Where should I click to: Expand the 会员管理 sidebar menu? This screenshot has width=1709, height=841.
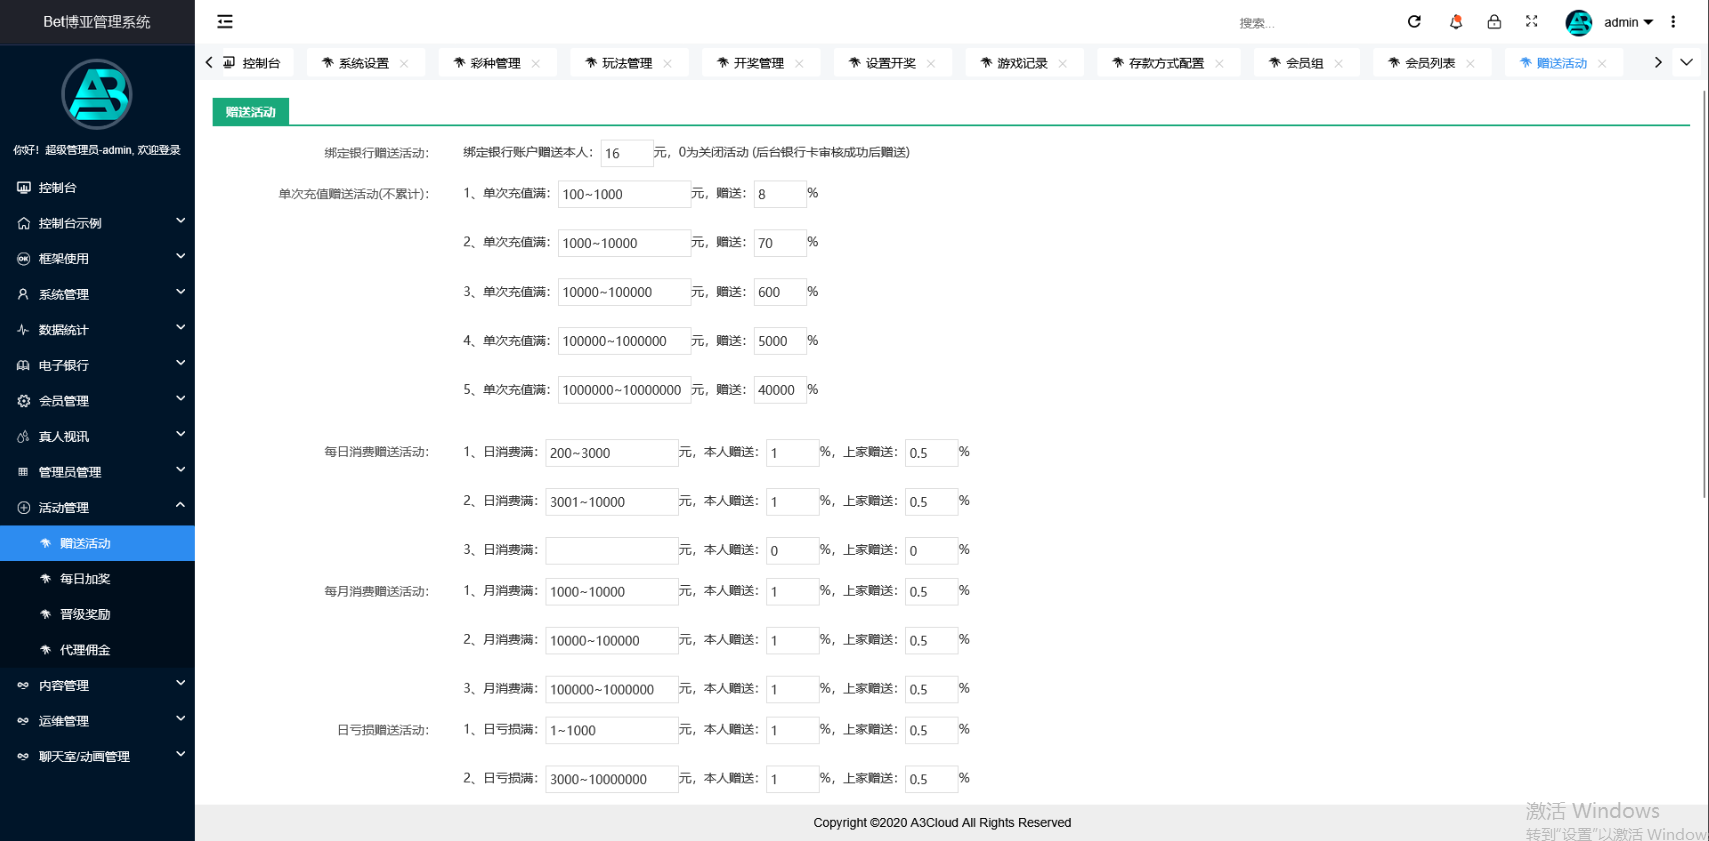(x=97, y=400)
